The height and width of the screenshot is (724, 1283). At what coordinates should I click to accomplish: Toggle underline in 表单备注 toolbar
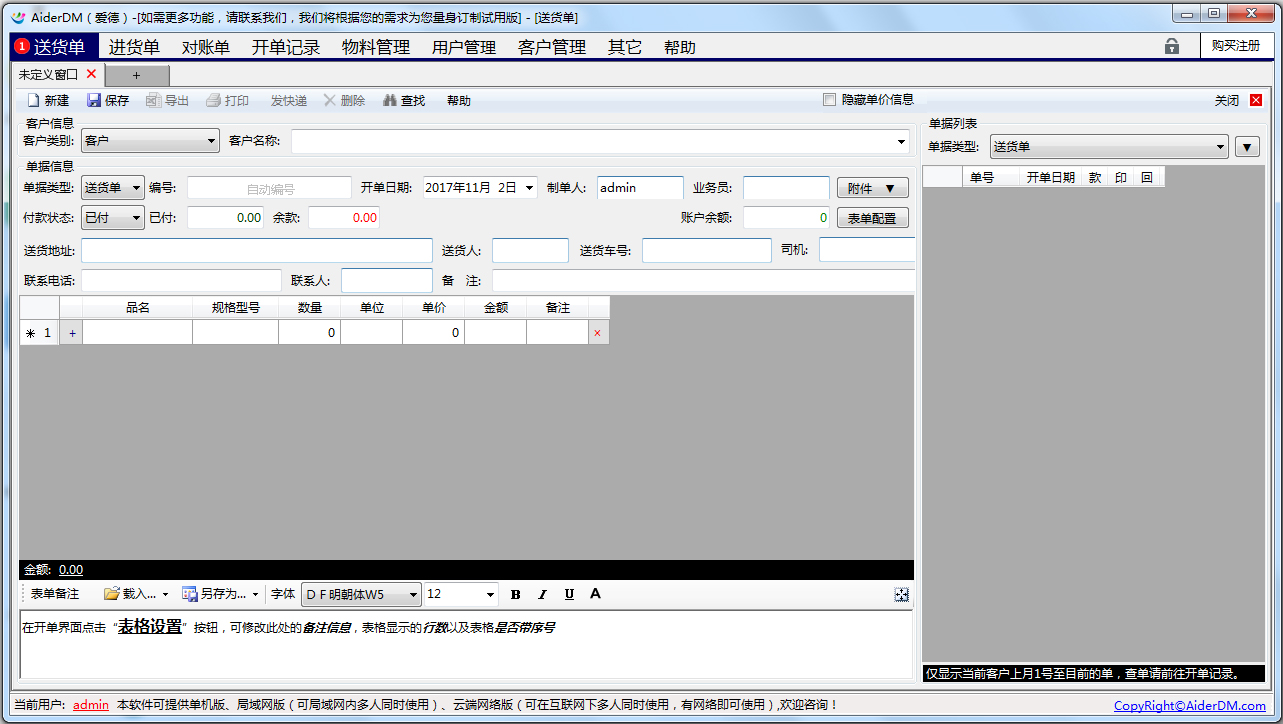point(569,594)
